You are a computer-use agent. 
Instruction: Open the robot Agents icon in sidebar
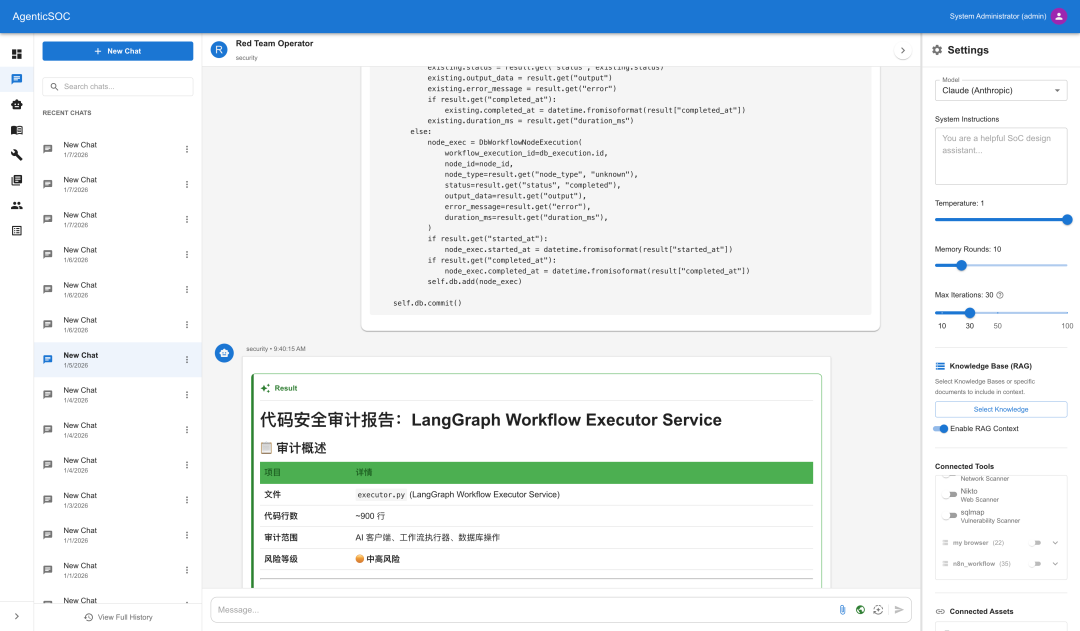tap(16, 104)
